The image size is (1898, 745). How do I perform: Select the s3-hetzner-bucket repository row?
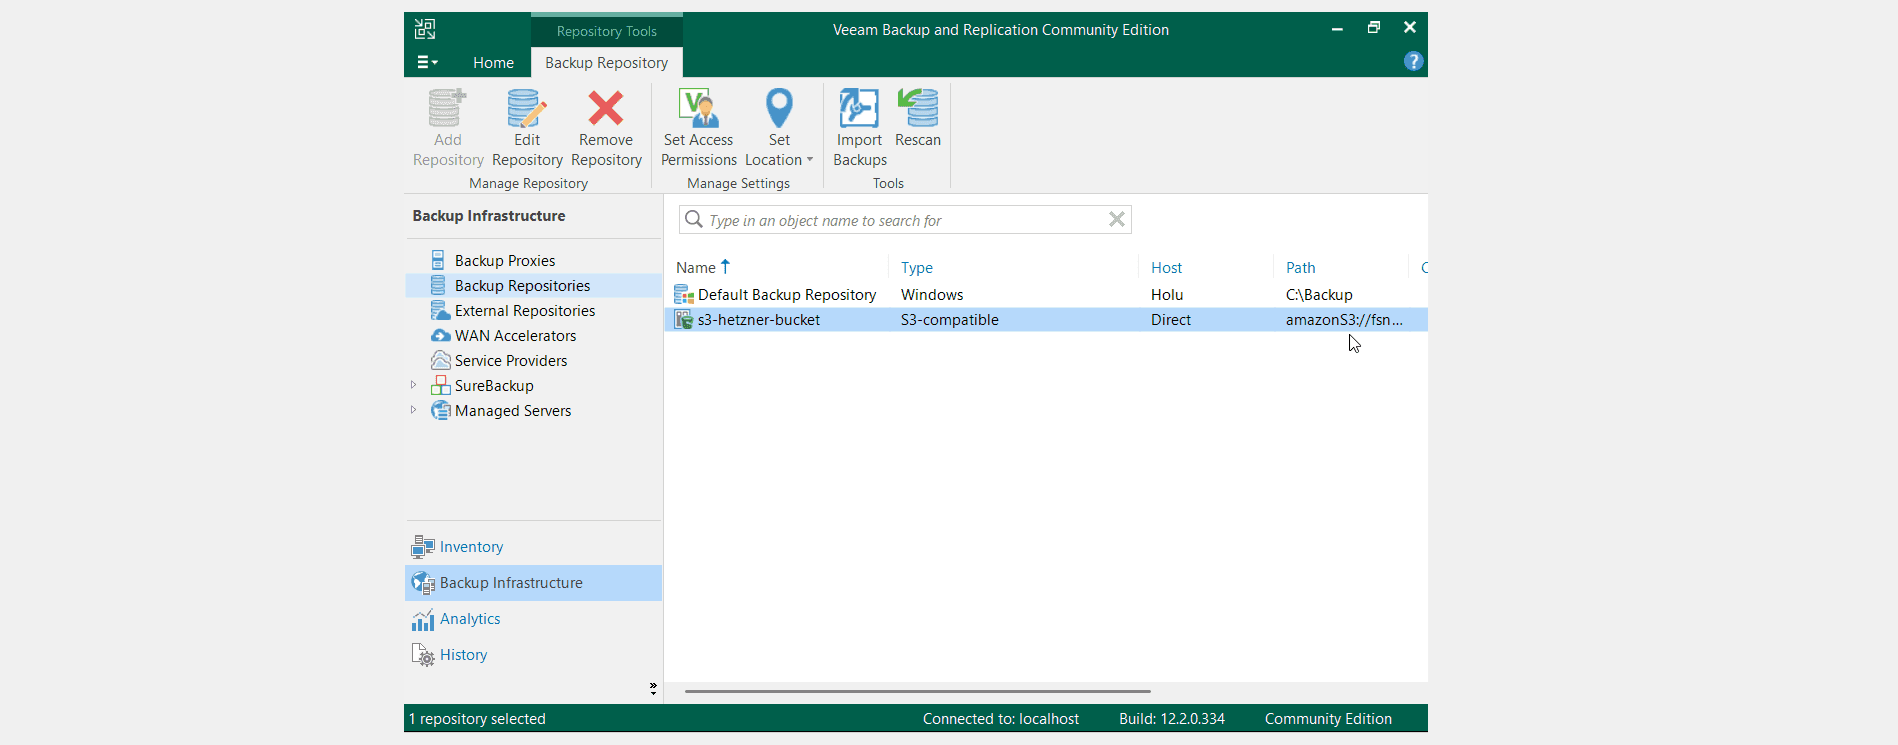1046,320
